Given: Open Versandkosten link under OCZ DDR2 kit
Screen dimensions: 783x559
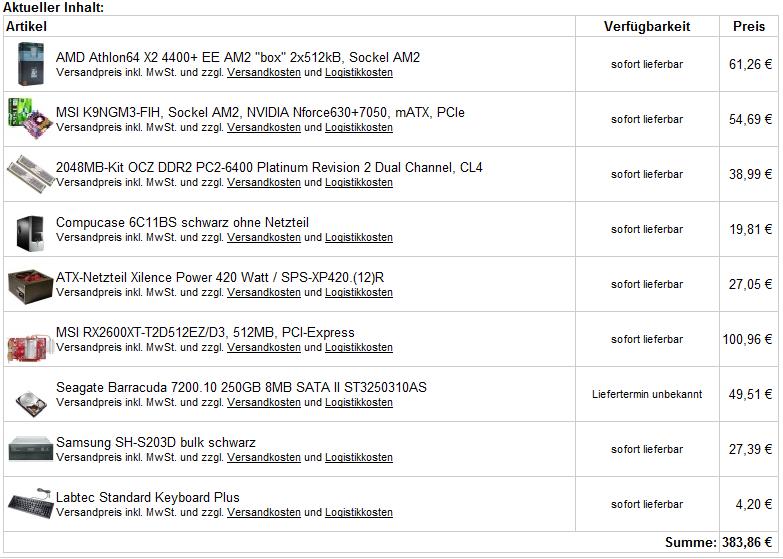Looking at the screenshot, I should [264, 182].
